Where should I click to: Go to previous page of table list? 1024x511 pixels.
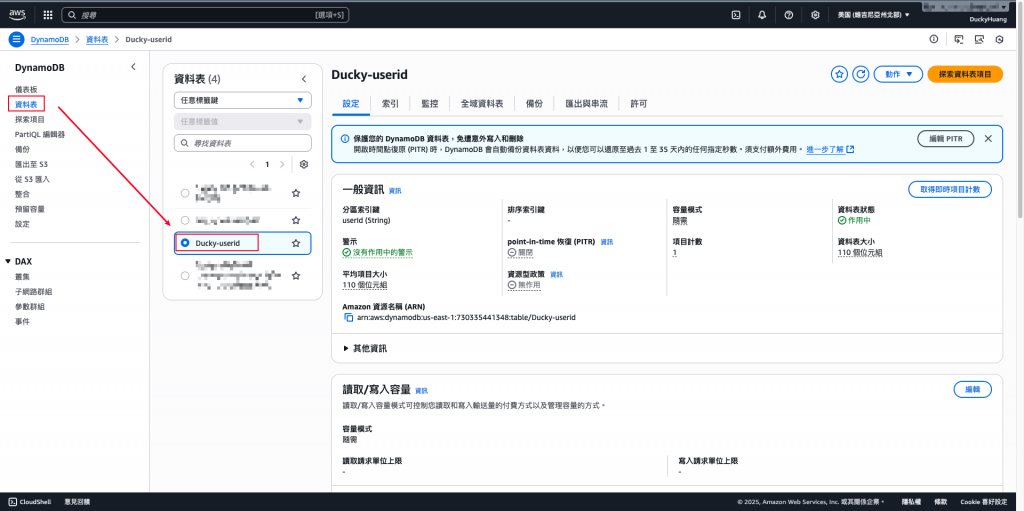253,165
